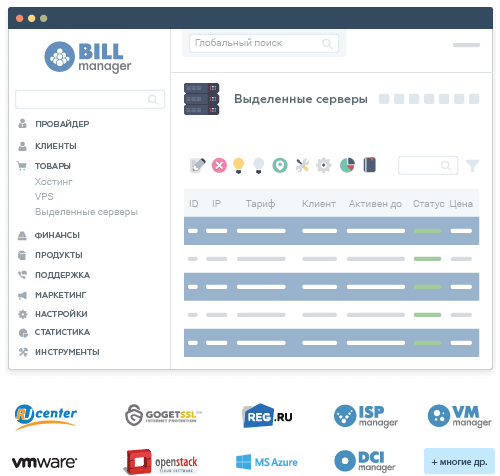Click the pie chart statistics icon
The image size is (500, 476).
[x=347, y=165]
